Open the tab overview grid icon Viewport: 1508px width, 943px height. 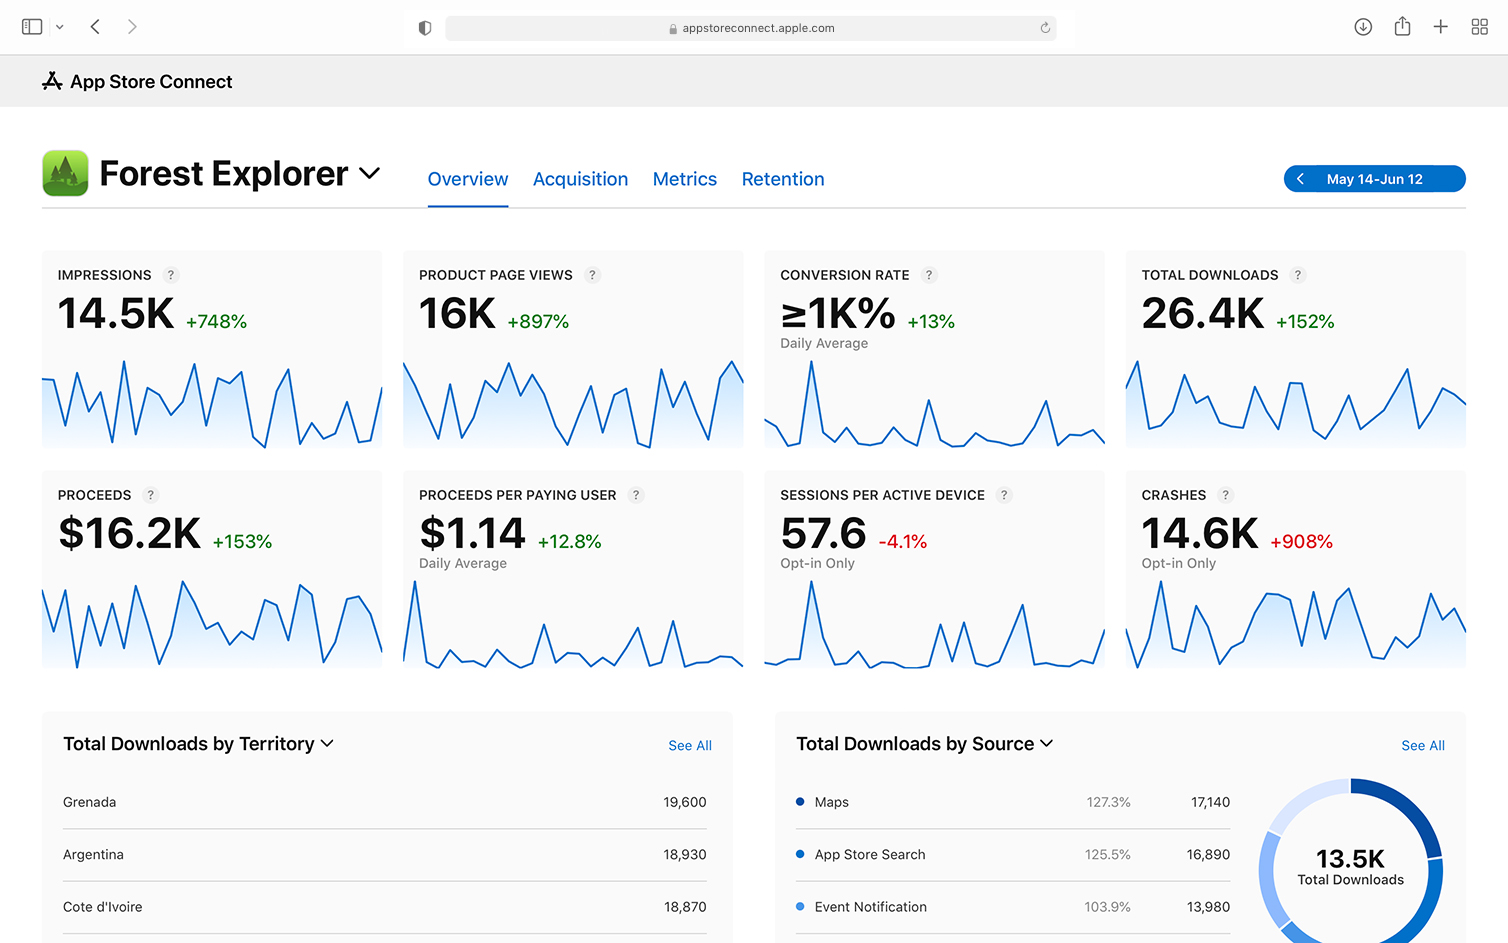point(1479,26)
